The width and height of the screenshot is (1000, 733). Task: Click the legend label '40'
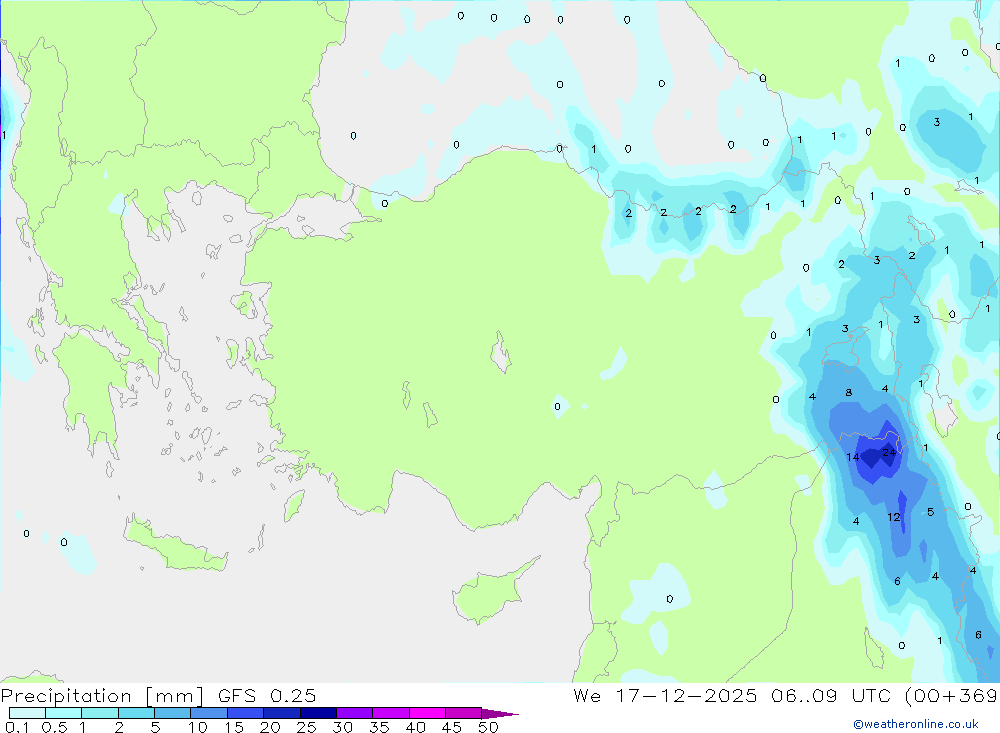click(415, 727)
